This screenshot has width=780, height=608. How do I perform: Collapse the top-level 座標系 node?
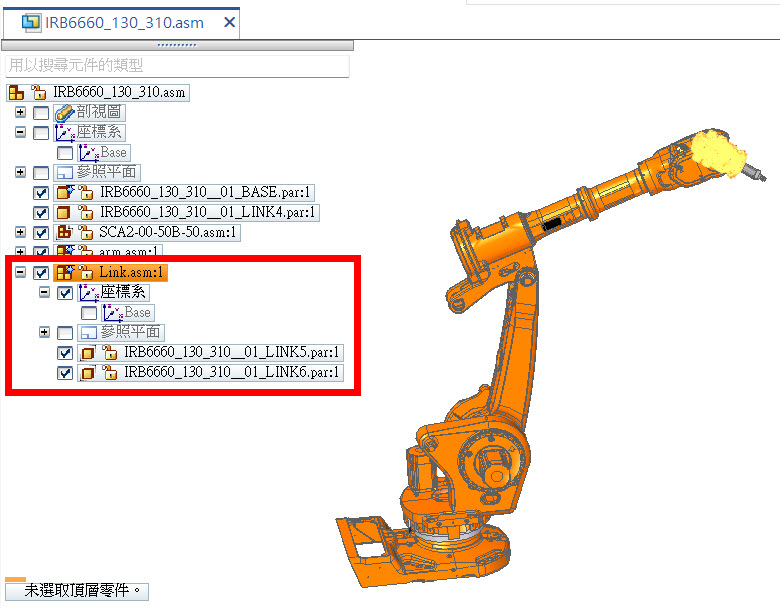[20, 132]
